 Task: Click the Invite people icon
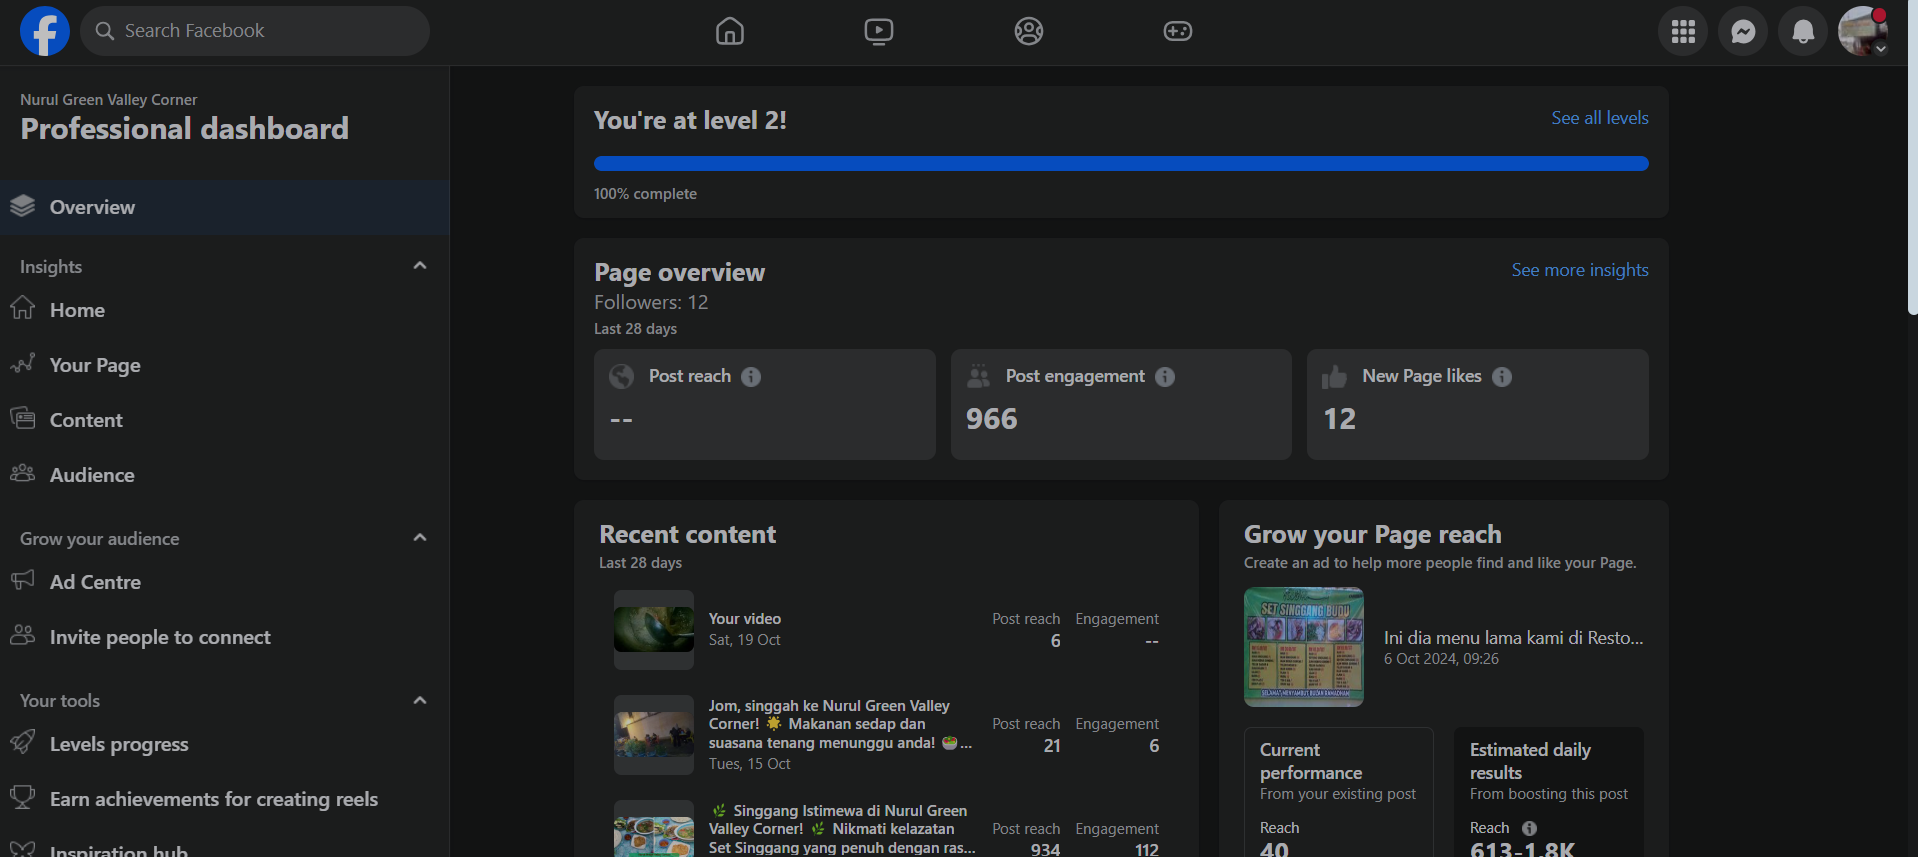(22, 635)
